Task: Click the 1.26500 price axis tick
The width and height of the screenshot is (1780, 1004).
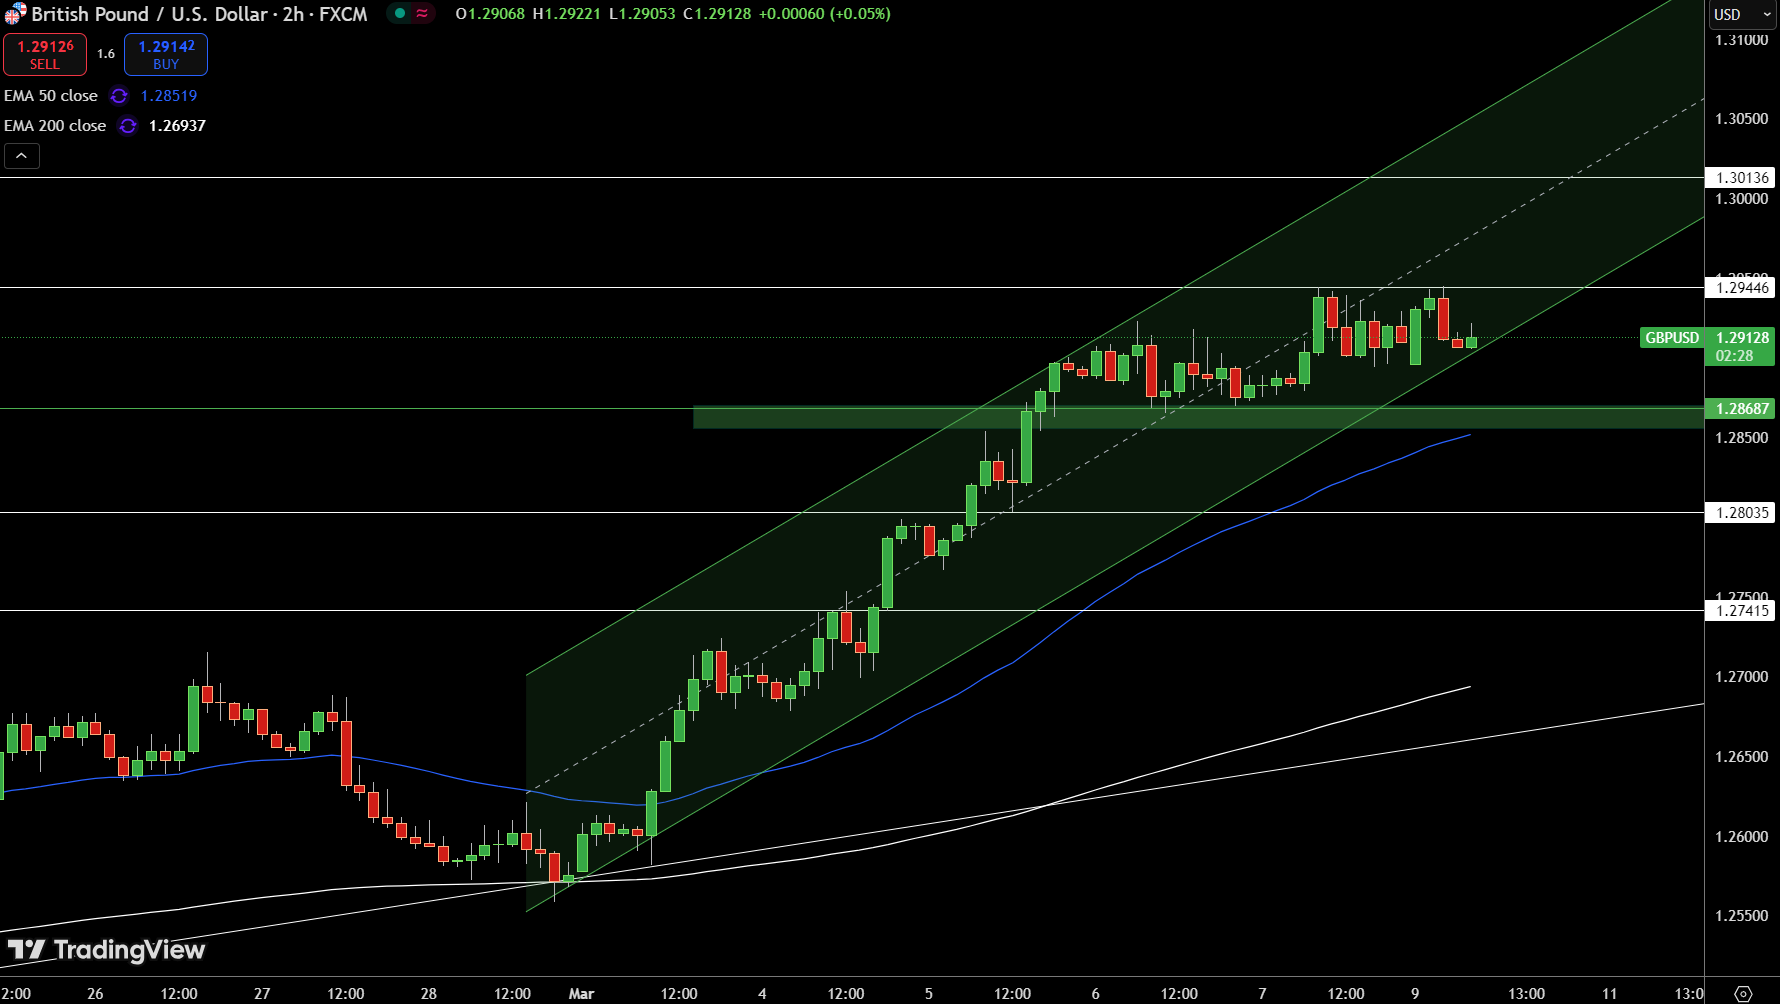Action: click(x=1741, y=757)
